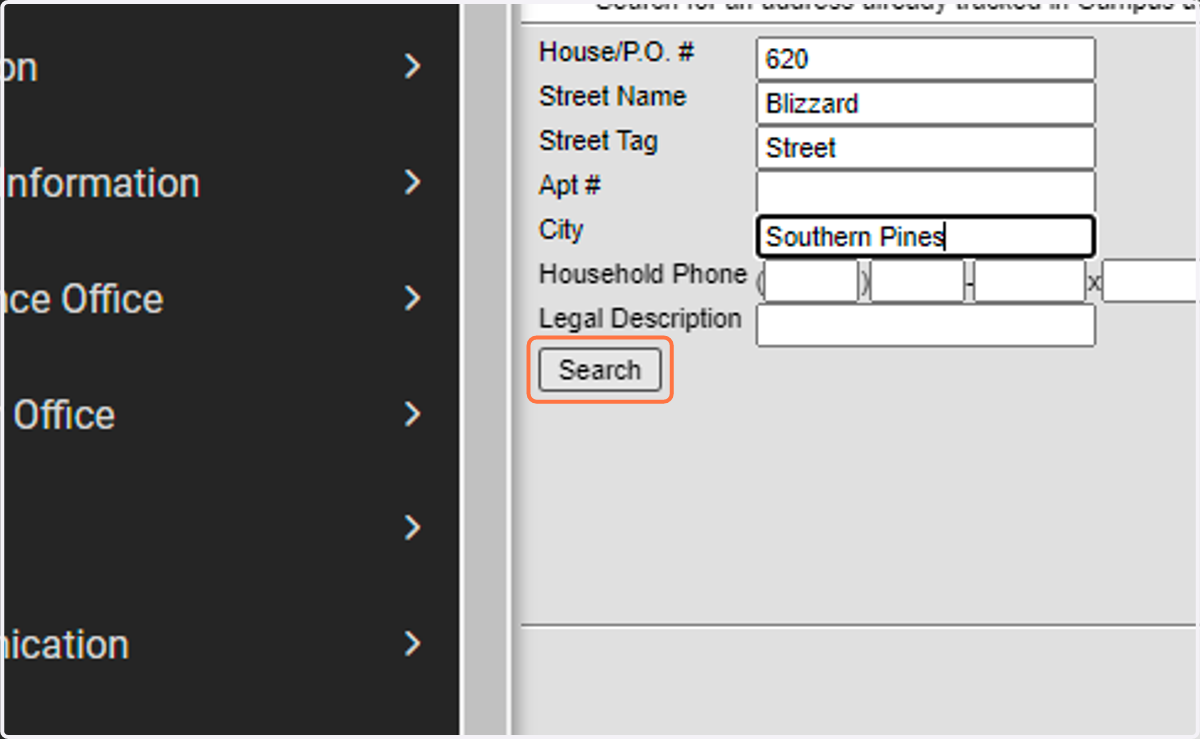
Task: Click the Legal Description field
Action: tap(926, 326)
